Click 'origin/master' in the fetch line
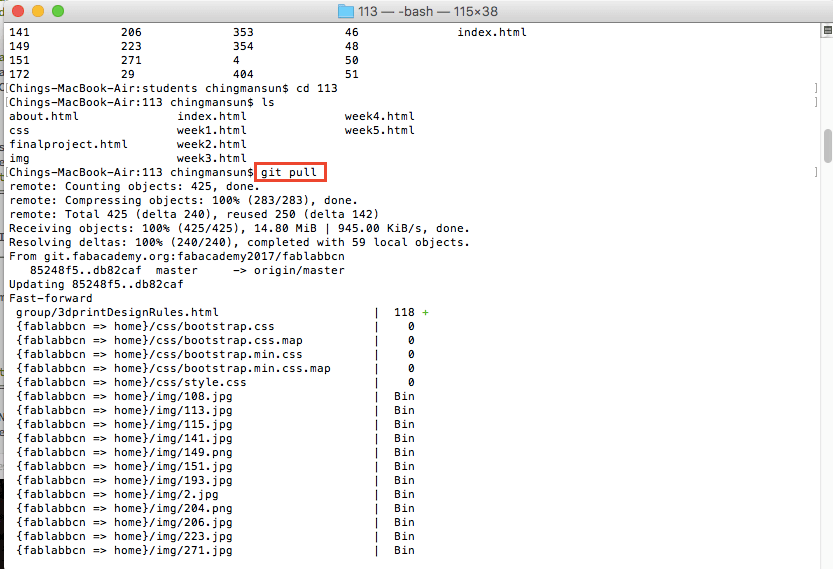Image resolution: width=833 pixels, height=569 pixels. (299, 270)
